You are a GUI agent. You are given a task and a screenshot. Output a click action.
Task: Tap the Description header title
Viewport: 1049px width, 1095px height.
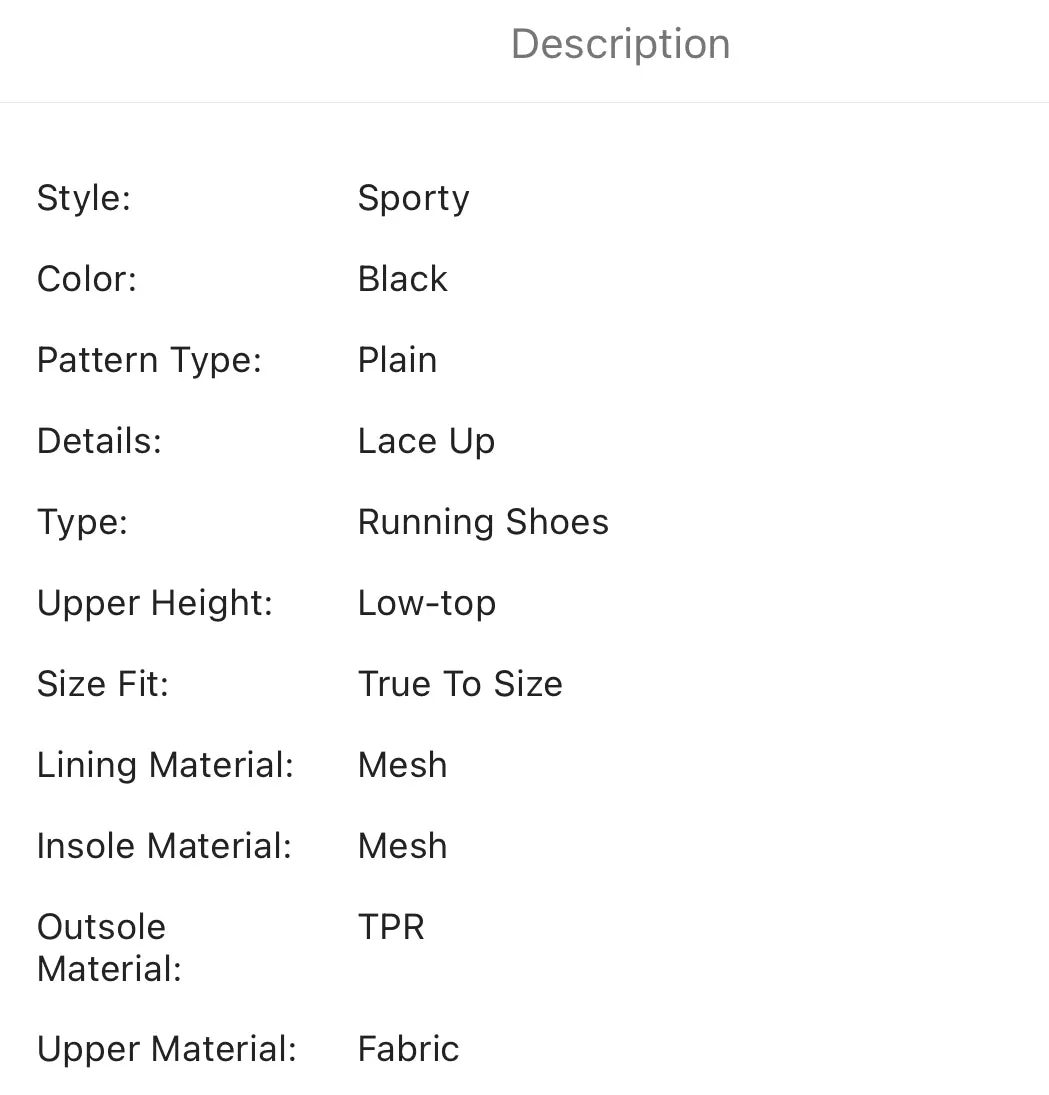[620, 44]
